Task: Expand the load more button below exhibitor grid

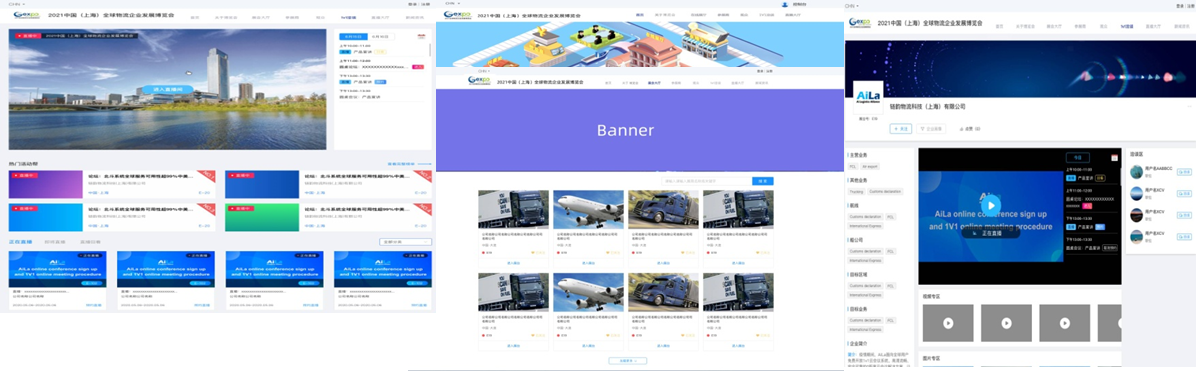Action: (x=628, y=360)
